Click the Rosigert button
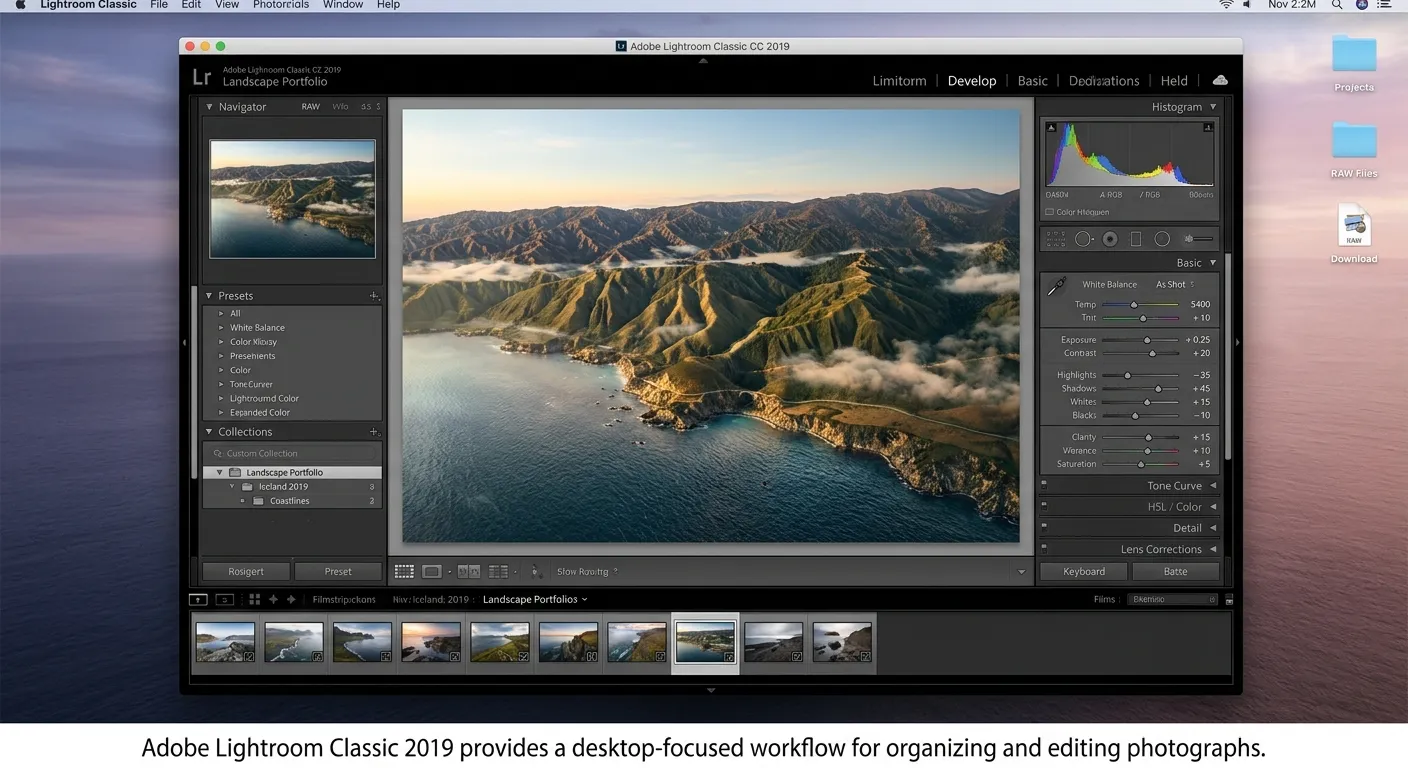 pos(246,571)
